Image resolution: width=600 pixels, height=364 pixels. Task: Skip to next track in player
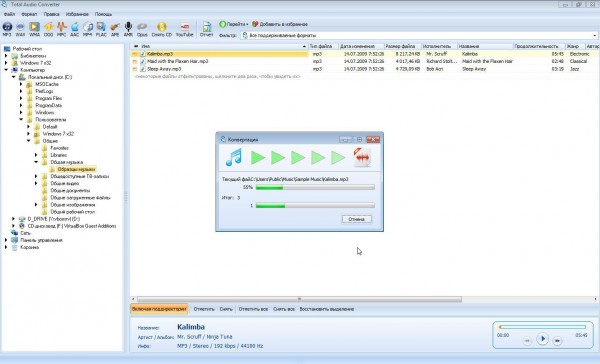tap(557, 340)
